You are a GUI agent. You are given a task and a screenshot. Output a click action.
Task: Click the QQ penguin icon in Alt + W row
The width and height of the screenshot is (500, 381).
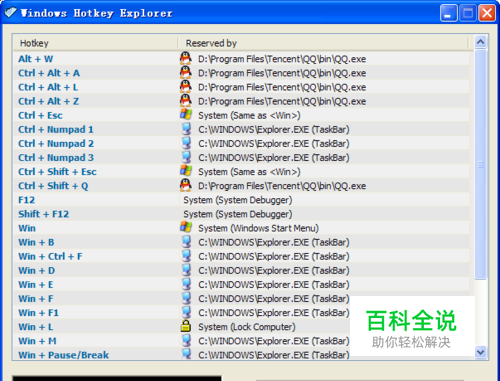186,58
